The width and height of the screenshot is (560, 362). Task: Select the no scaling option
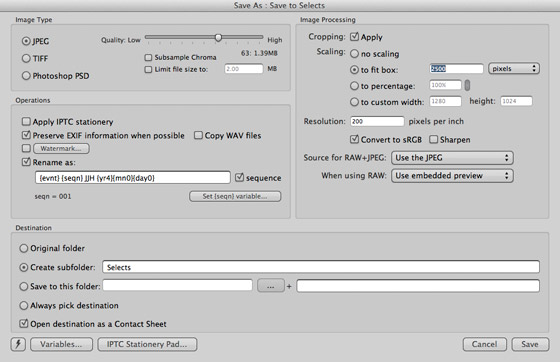click(354, 54)
